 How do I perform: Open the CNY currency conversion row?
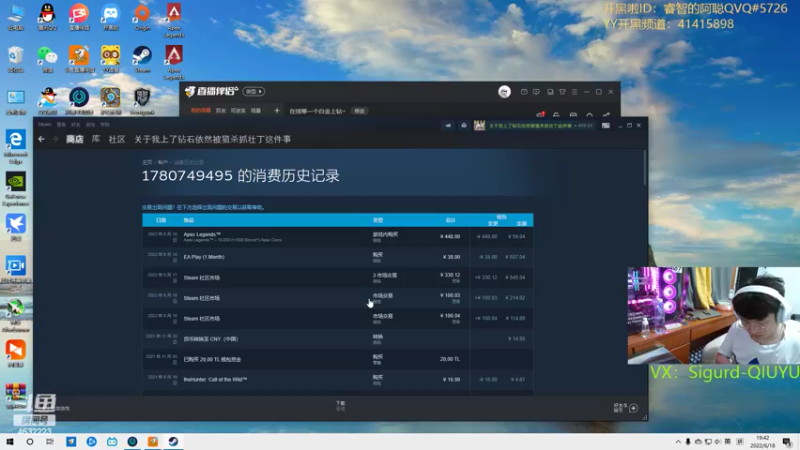click(338, 339)
